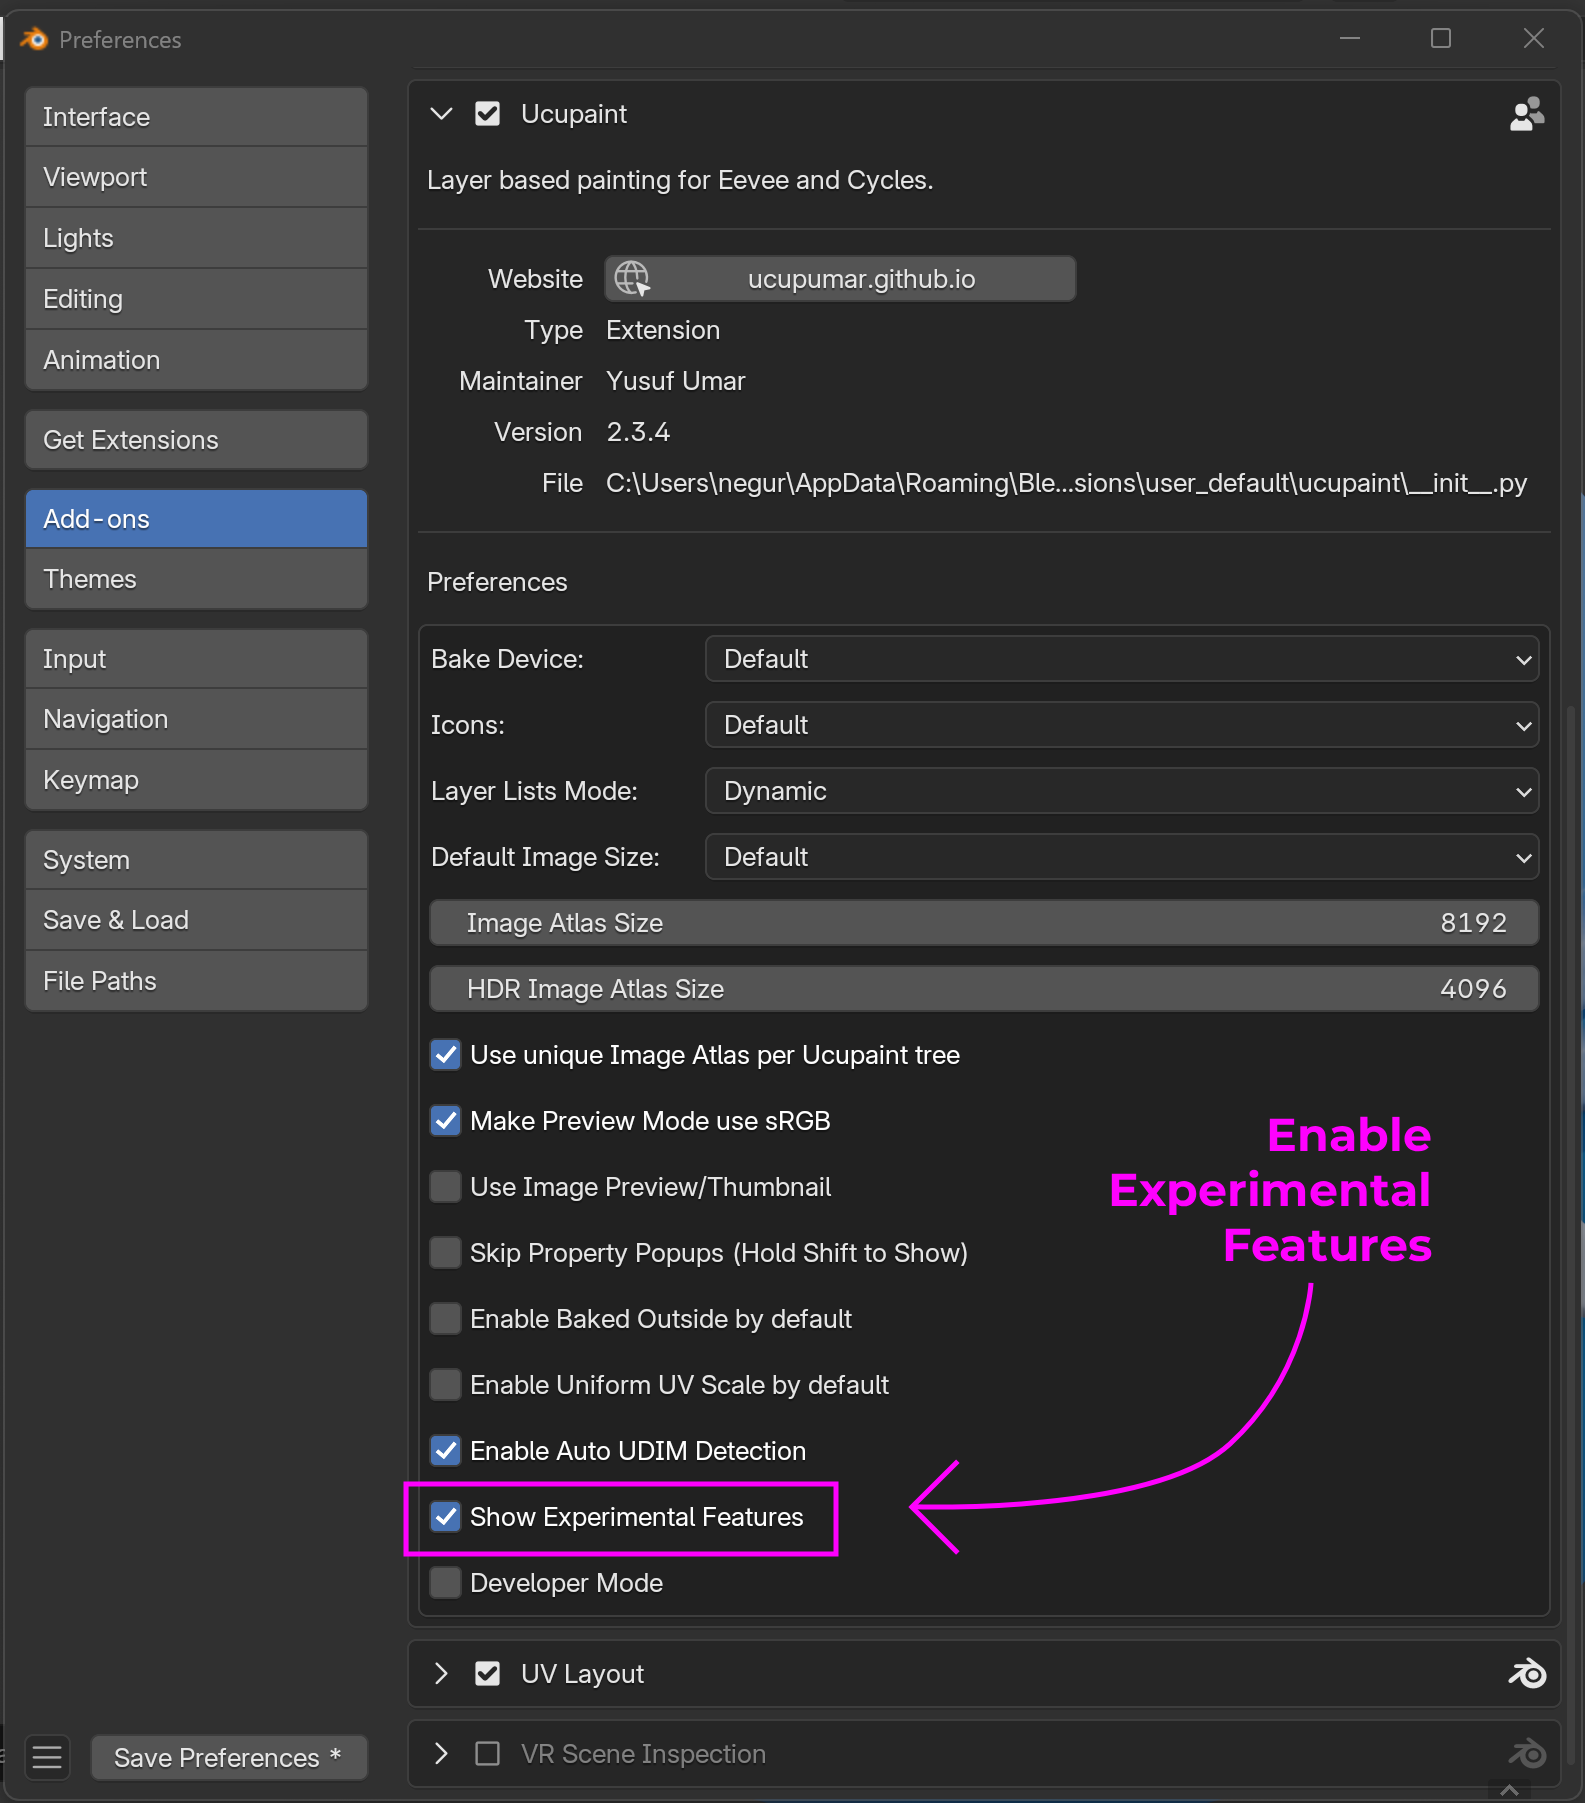The image size is (1585, 1803).
Task: Click the Ucupaint file path text
Action: (1066, 483)
